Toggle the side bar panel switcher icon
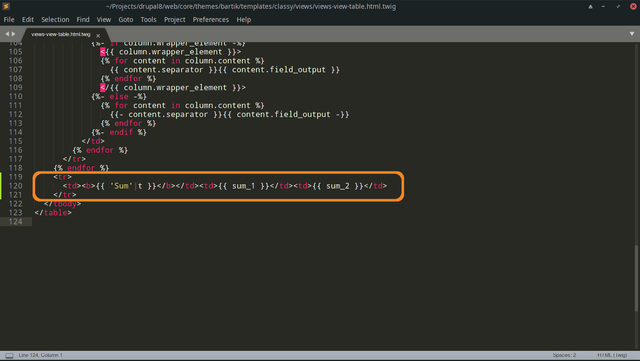The height and width of the screenshot is (361, 640). (9, 356)
